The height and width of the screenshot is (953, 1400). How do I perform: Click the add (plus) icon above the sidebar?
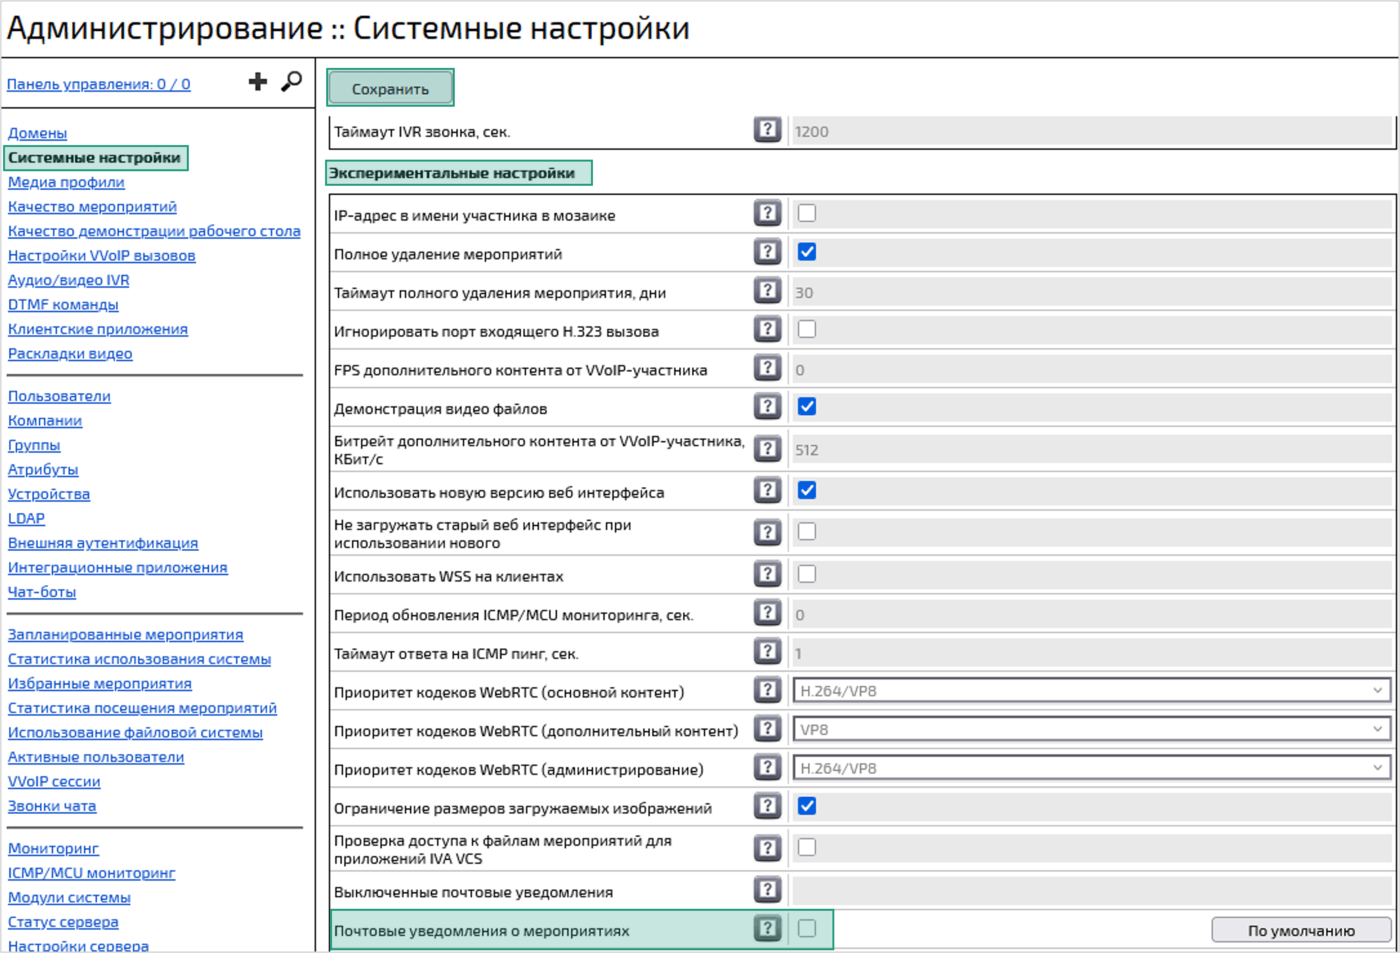coord(258,81)
